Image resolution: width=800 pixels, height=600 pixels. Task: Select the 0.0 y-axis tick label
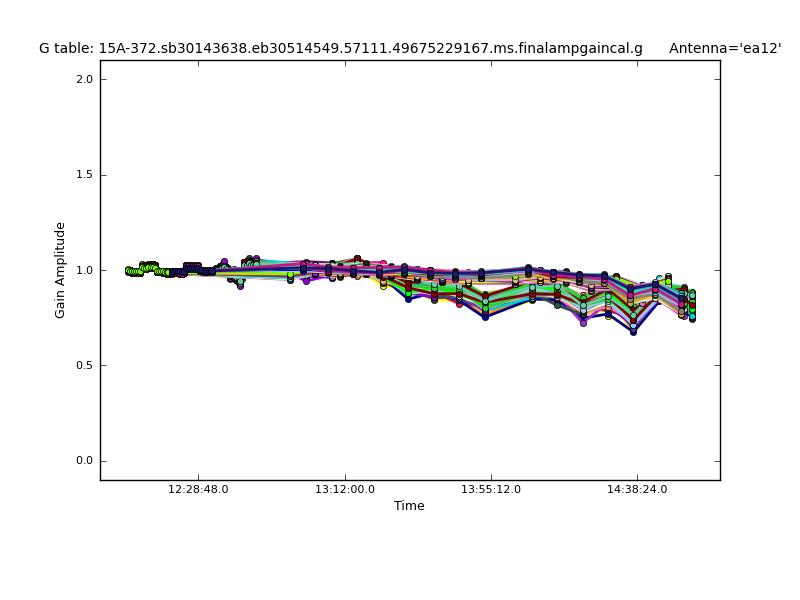point(82,461)
